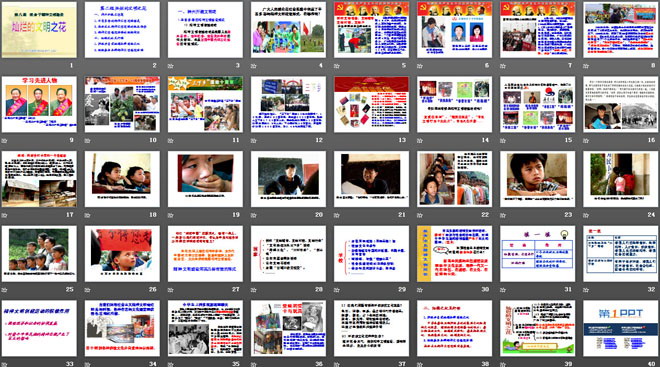
Task: Select slide 40 第1PPT thumbnail
Action: point(621,328)
